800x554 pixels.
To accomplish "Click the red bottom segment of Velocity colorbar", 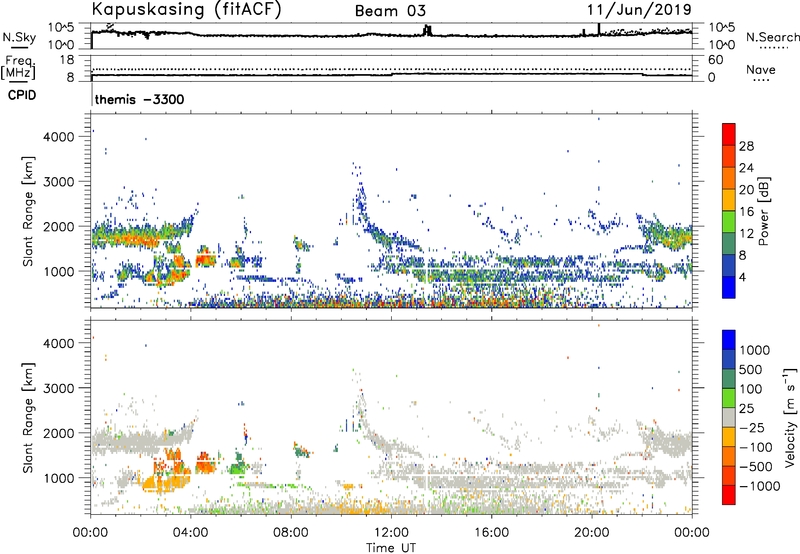I will point(729,495).
